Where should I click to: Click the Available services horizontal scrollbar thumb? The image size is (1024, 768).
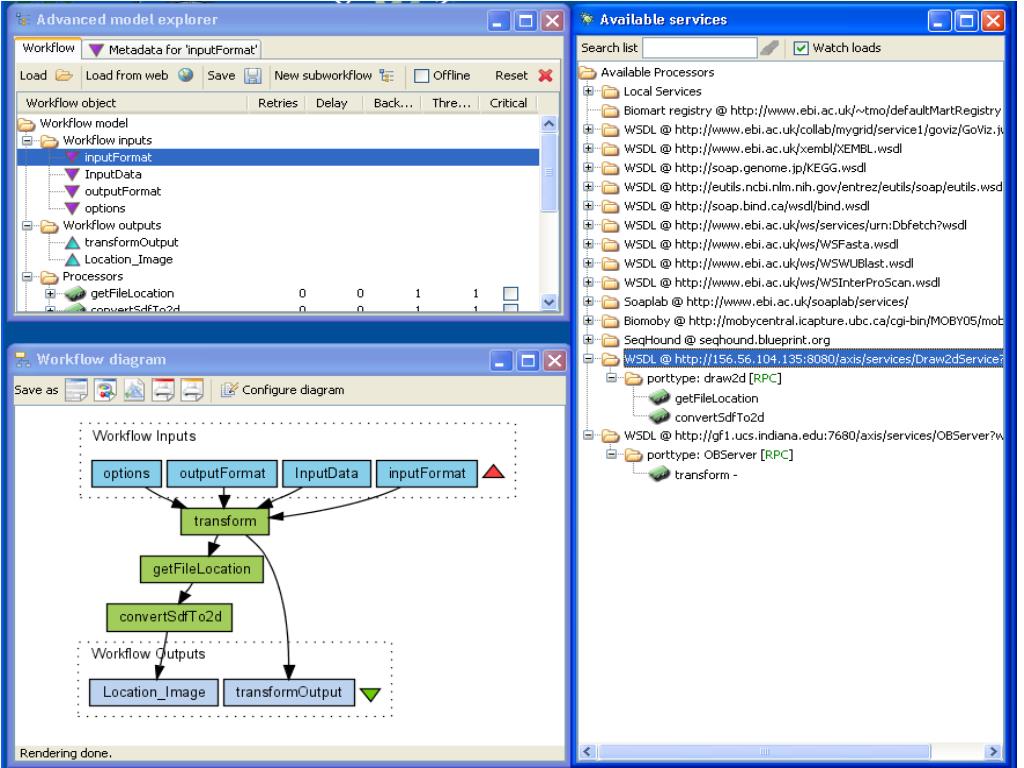tap(764, 751)
